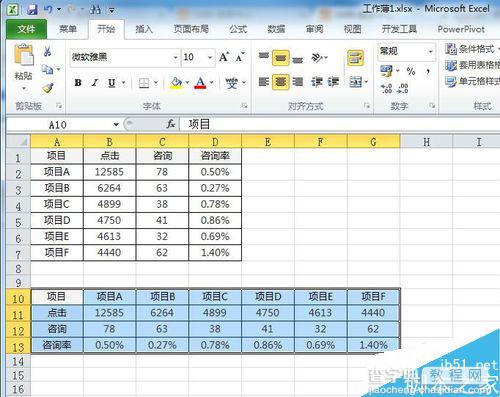
Task: Click the Undo arrow icon
Action: pos(48,9)
